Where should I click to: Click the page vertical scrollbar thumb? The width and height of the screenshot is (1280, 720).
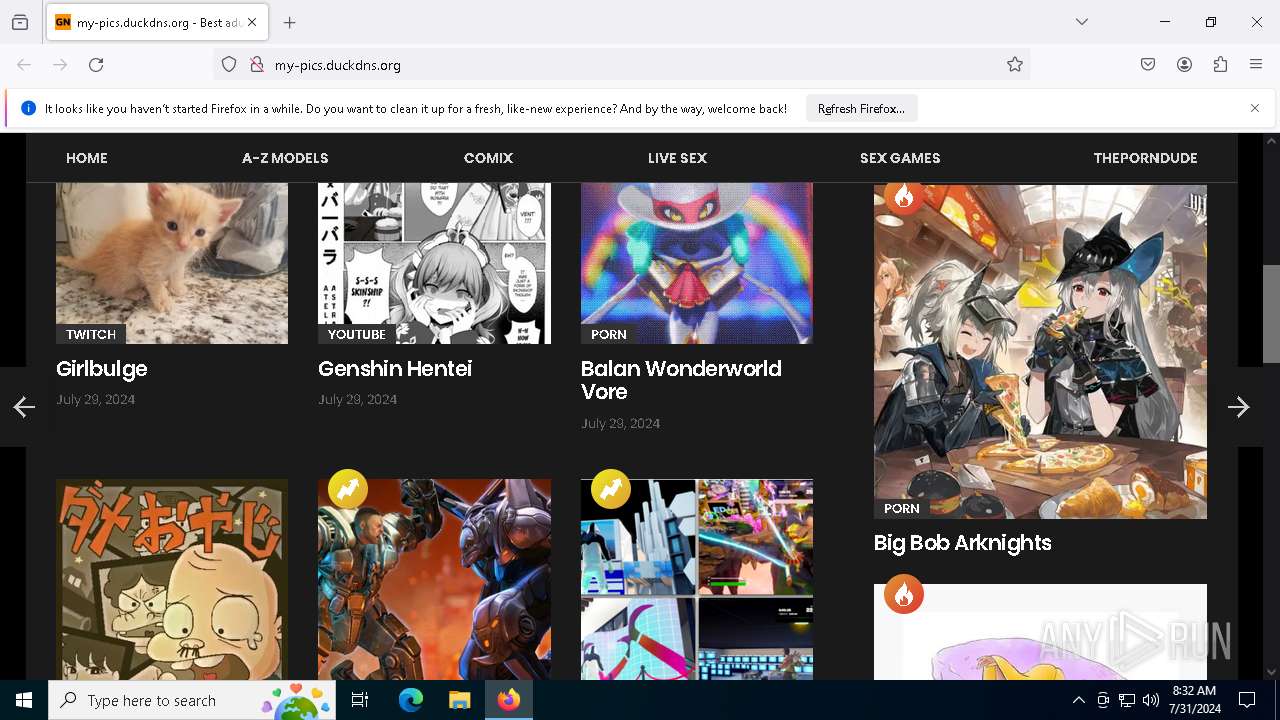pyautogui.click(x=1271, y=314)
